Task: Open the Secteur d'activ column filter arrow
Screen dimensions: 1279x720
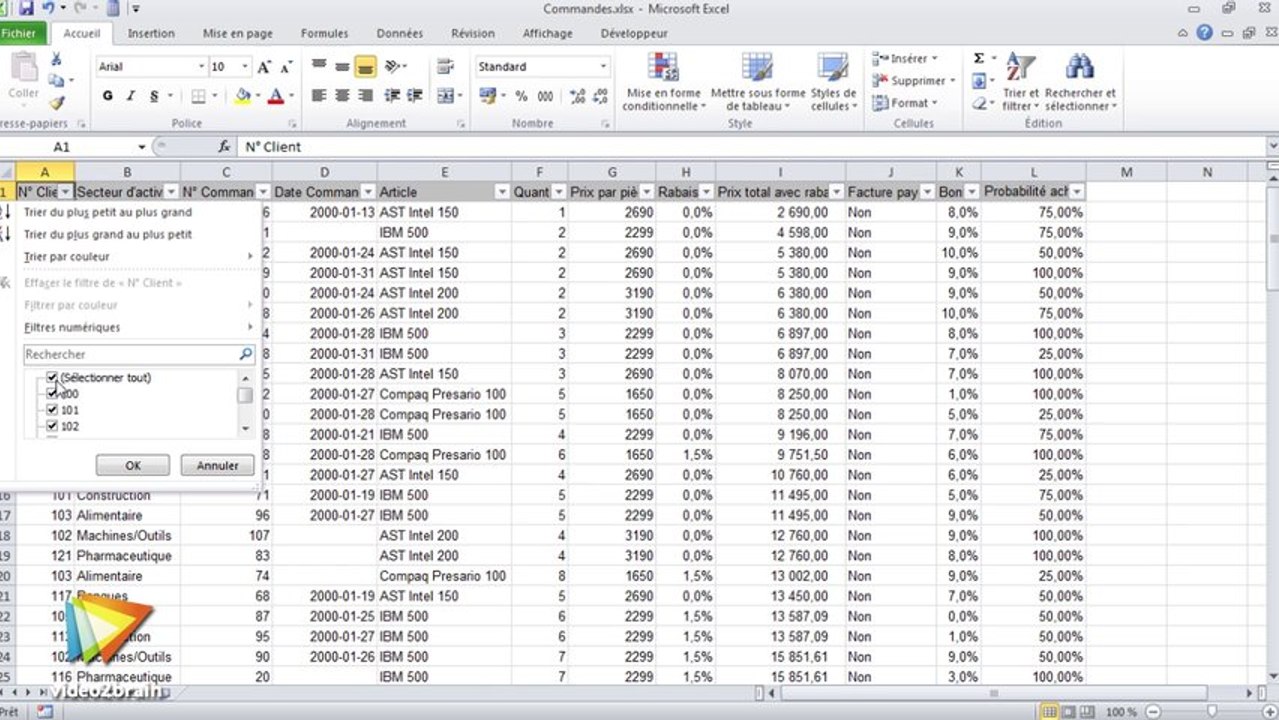Action: click(171, 192)
